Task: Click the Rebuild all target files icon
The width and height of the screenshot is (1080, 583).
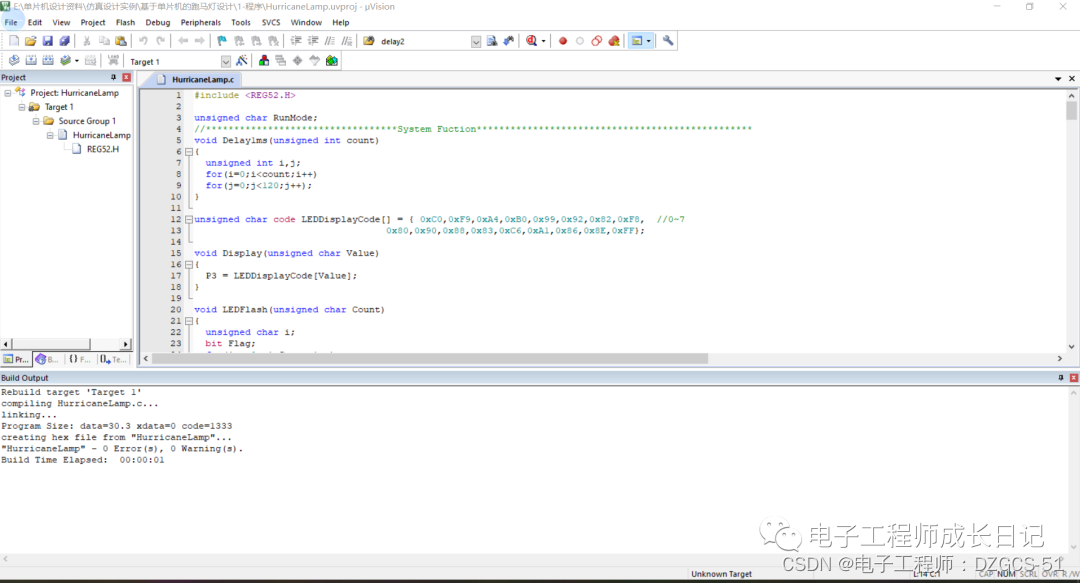Action: point(48,61)
